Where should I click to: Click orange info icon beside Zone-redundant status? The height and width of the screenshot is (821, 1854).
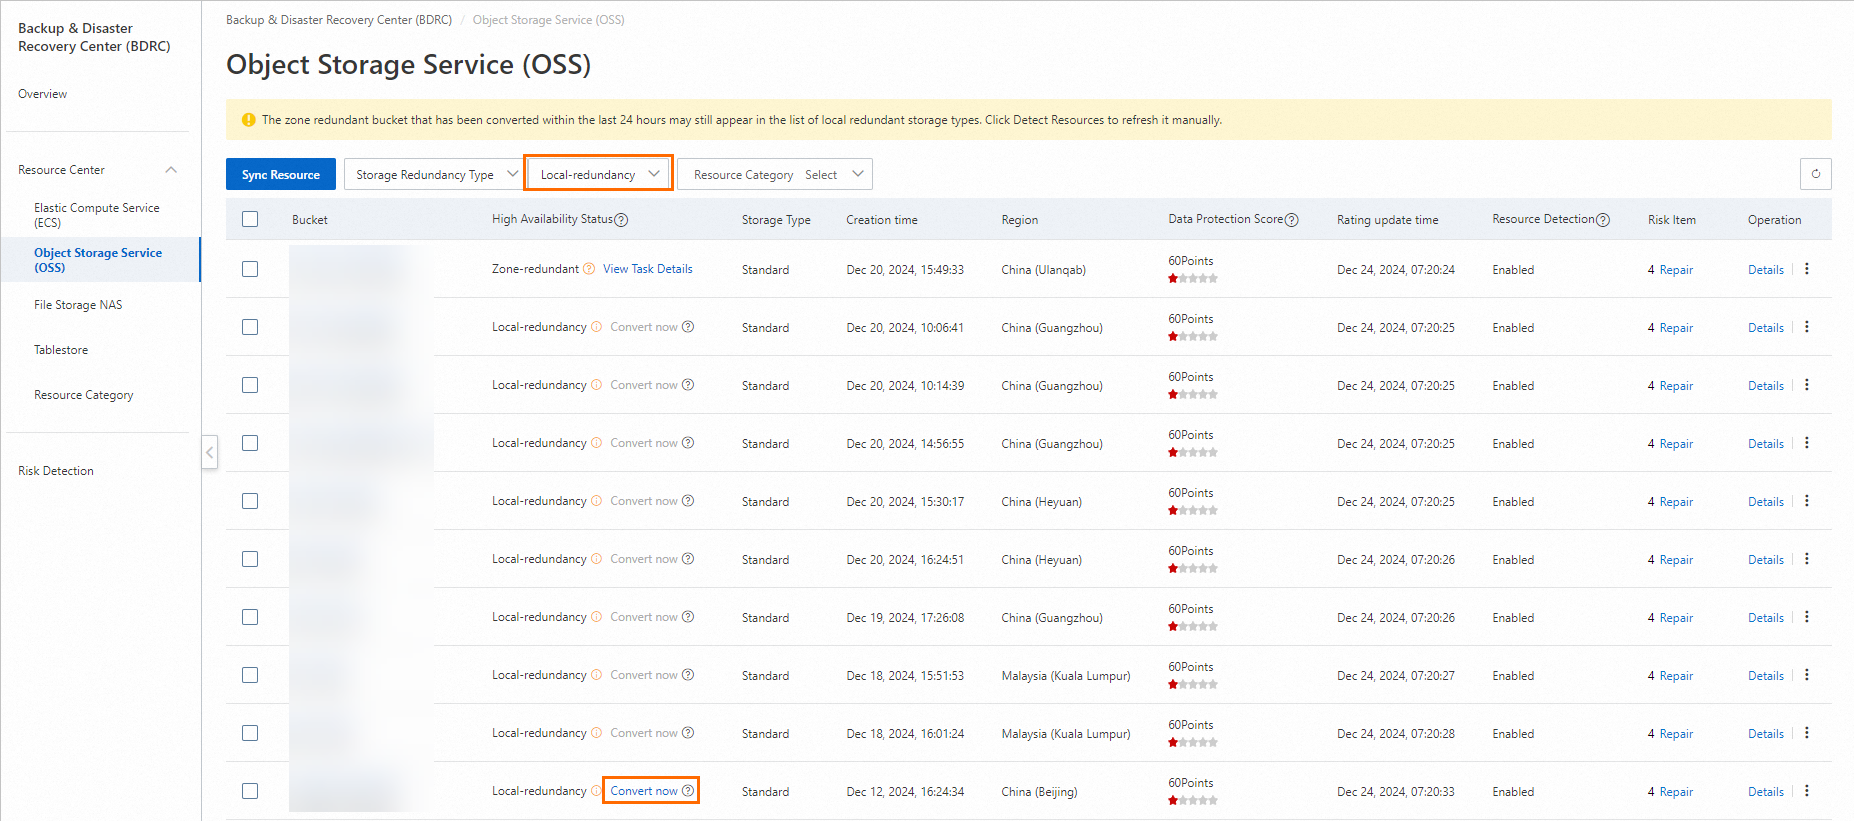tap(589, 269)
